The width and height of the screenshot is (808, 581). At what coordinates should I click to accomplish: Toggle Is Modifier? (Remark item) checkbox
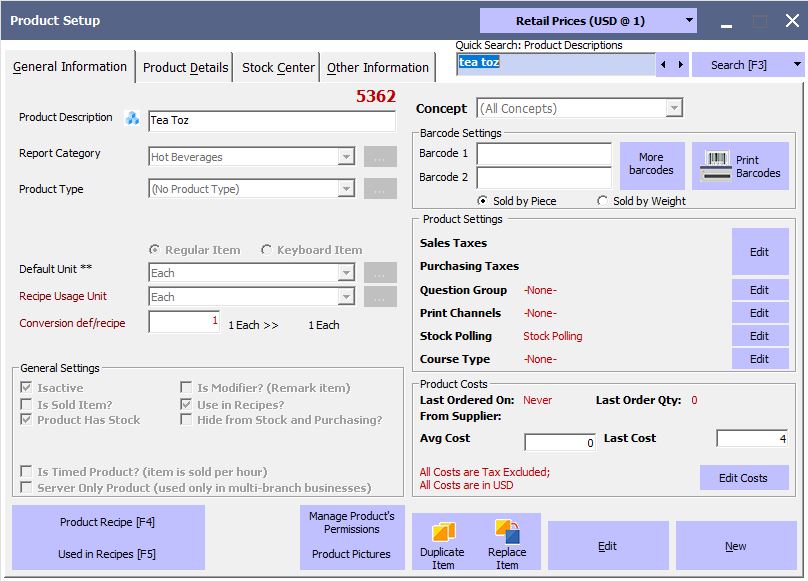pyautogui.click(x=186, y=387)
